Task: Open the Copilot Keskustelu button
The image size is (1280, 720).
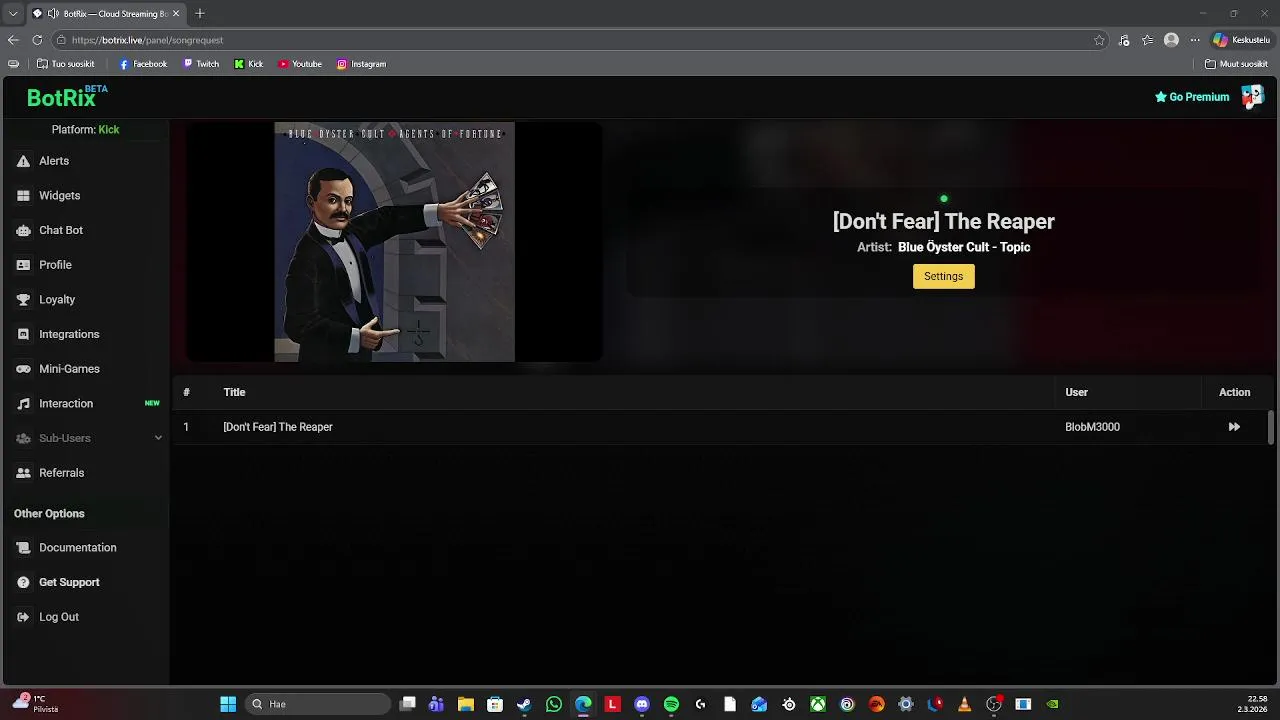Action: coord(1241,40)
